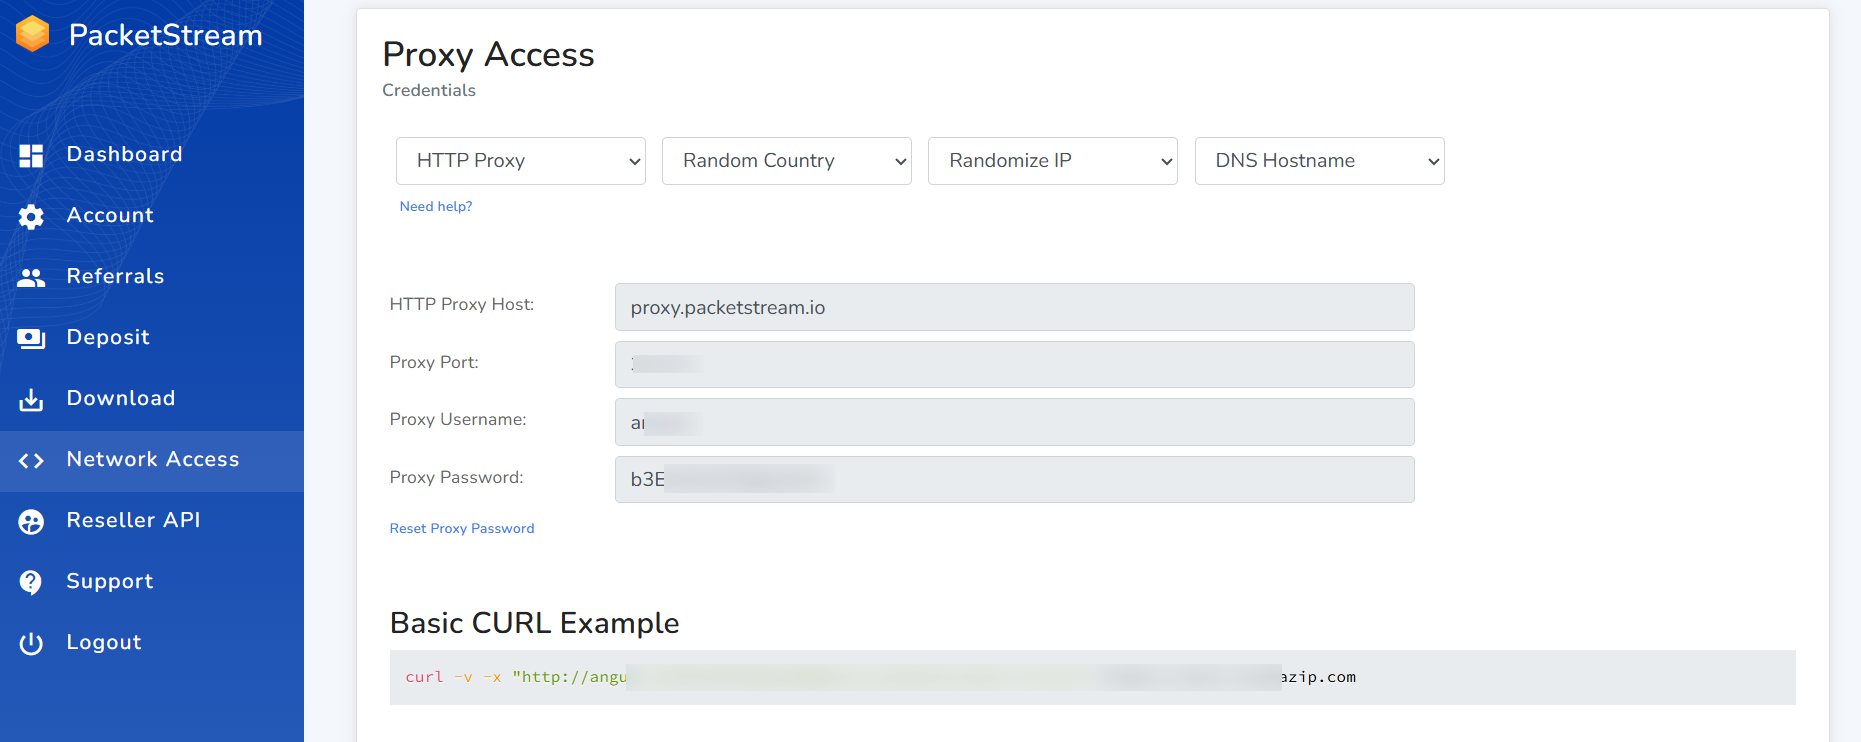Click the Reset Proxy Password link
The width and height of the screenshot is (1861, 742).
point(462,529)
